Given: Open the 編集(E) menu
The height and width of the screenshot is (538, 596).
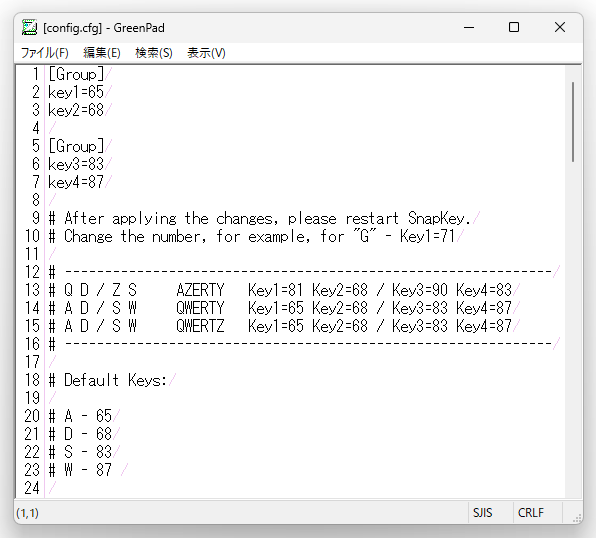Looking at the screenshot, I should pyautogui.click(x=102, y=53).
